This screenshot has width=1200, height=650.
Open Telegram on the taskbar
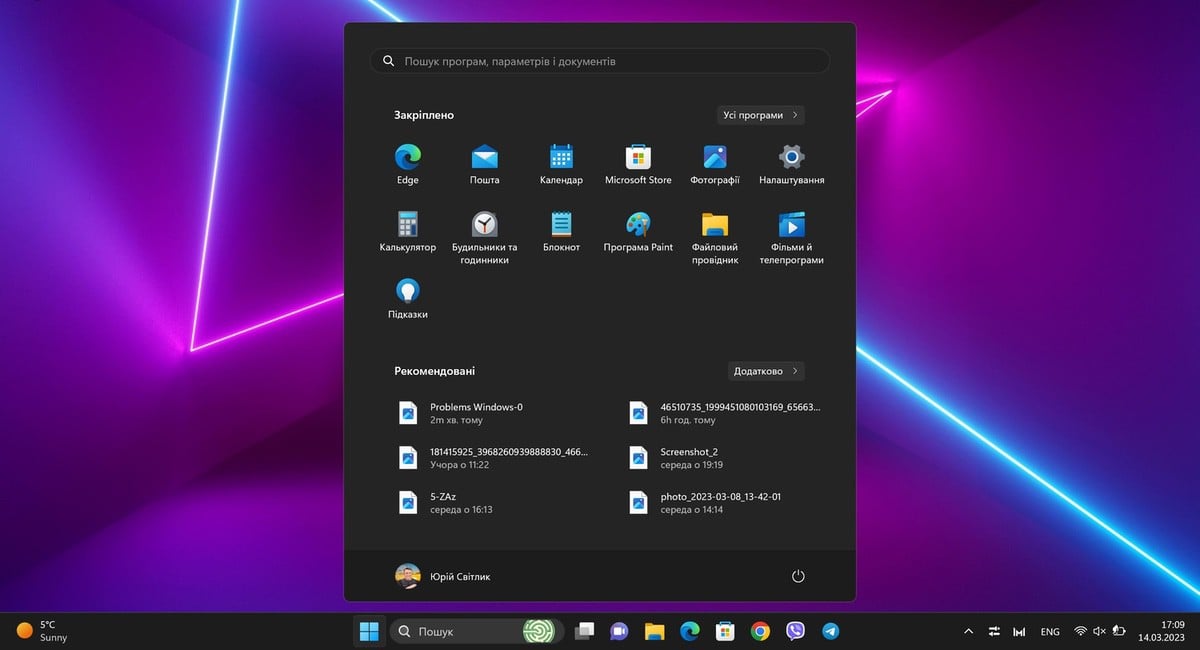click(x=830, y=631)
